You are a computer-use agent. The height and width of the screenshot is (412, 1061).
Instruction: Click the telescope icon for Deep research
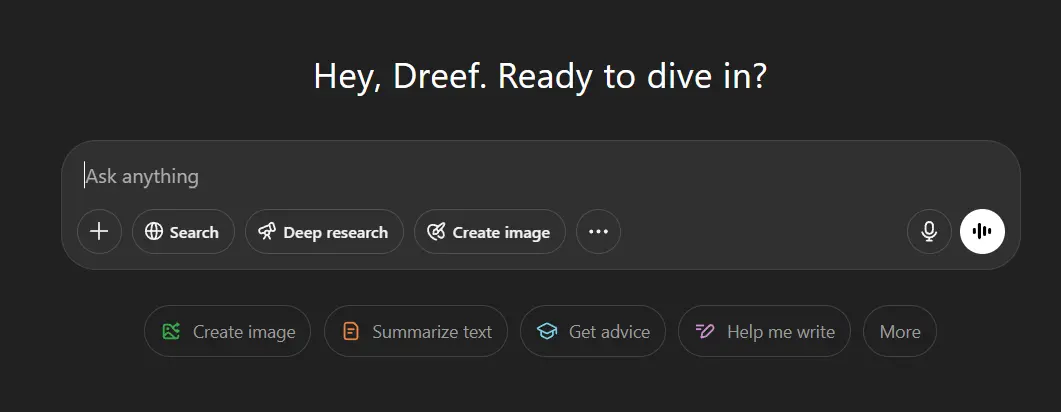point(267,232)
